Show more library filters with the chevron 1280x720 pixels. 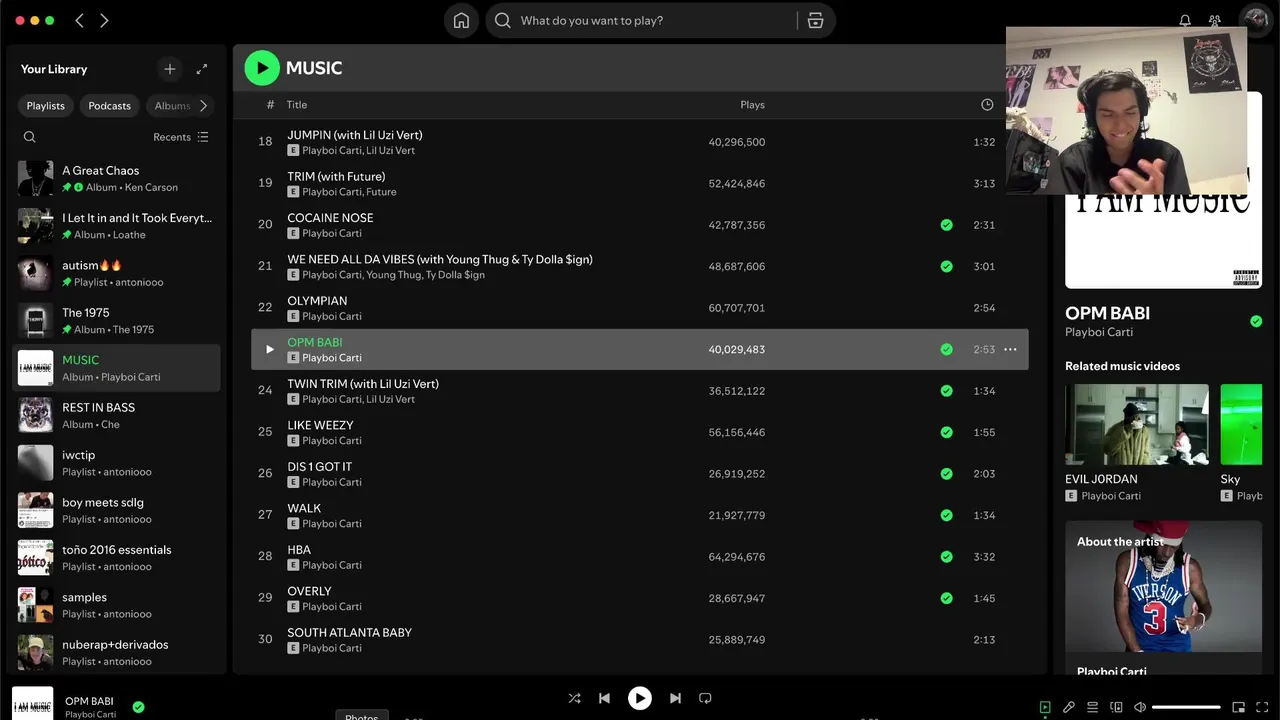coord(204,105)
